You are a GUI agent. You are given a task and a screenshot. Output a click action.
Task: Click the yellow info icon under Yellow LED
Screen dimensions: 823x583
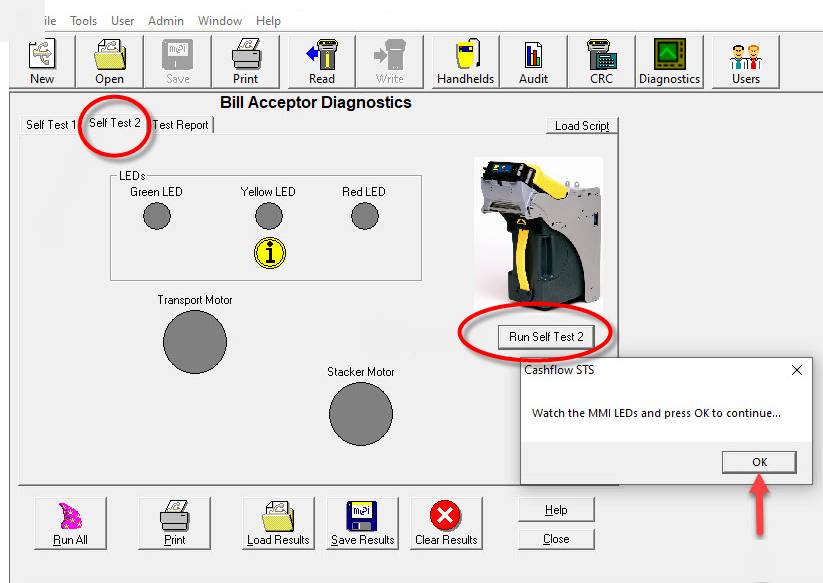(269, 253)
